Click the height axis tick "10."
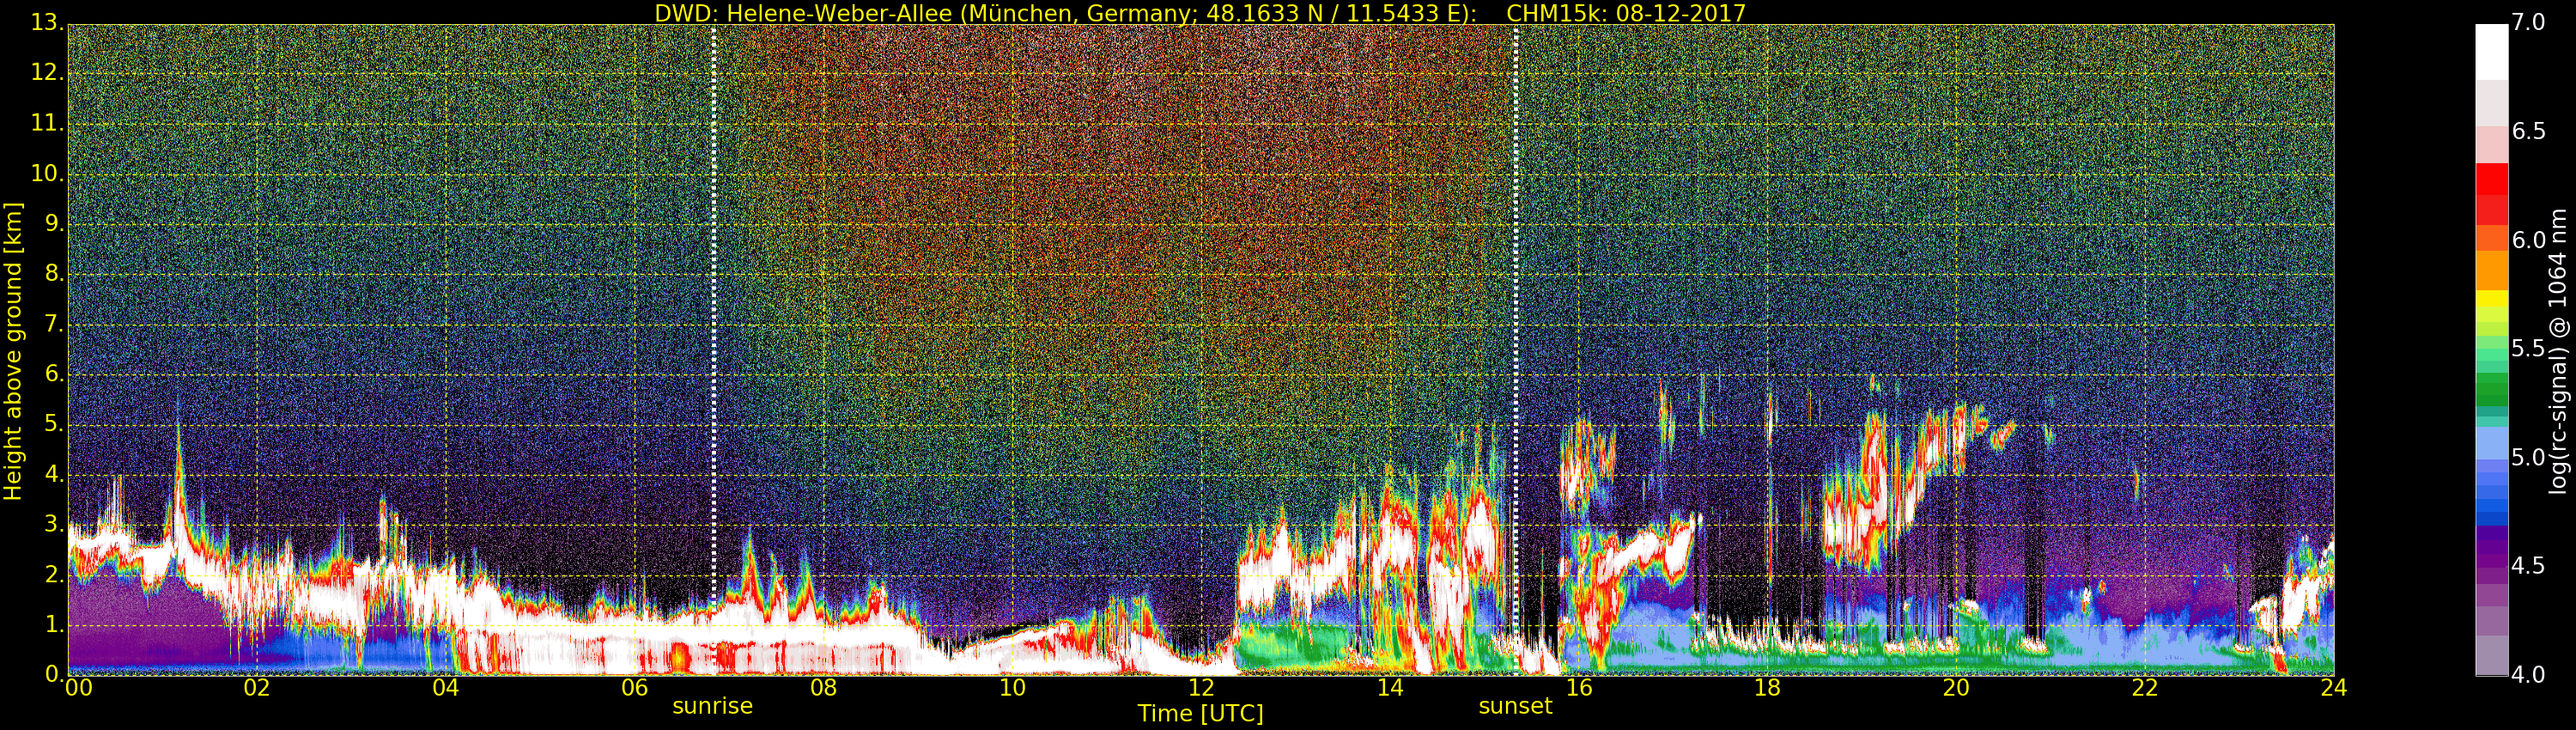2576x730 pixels. pyautogui.click(x=47, y=174)
